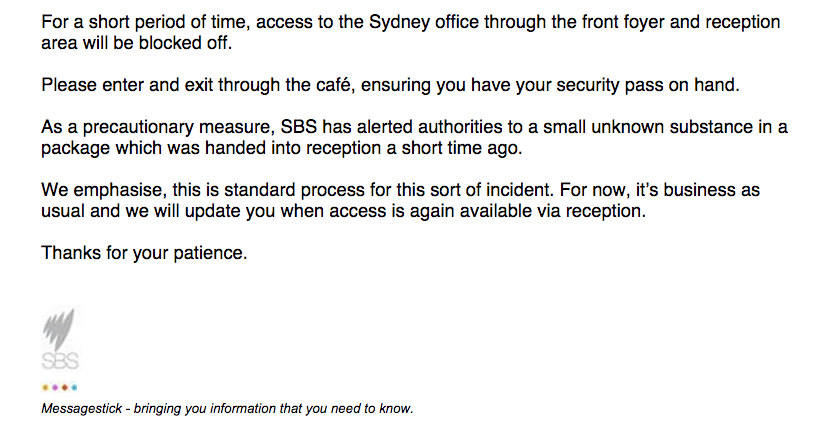The width and height of the screenshot is (831, 437).
Task: Click the words "We emphasise"
Action: tap(103, 190)
